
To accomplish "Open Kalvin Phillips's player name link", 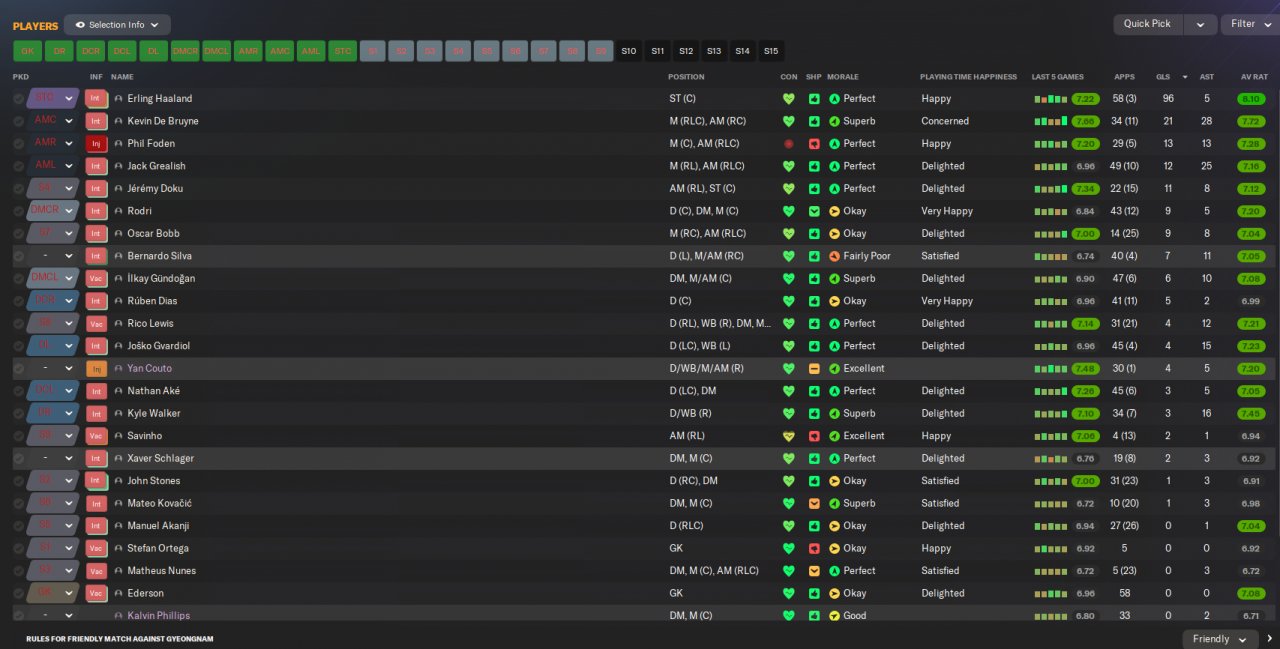I will point(158,616).
